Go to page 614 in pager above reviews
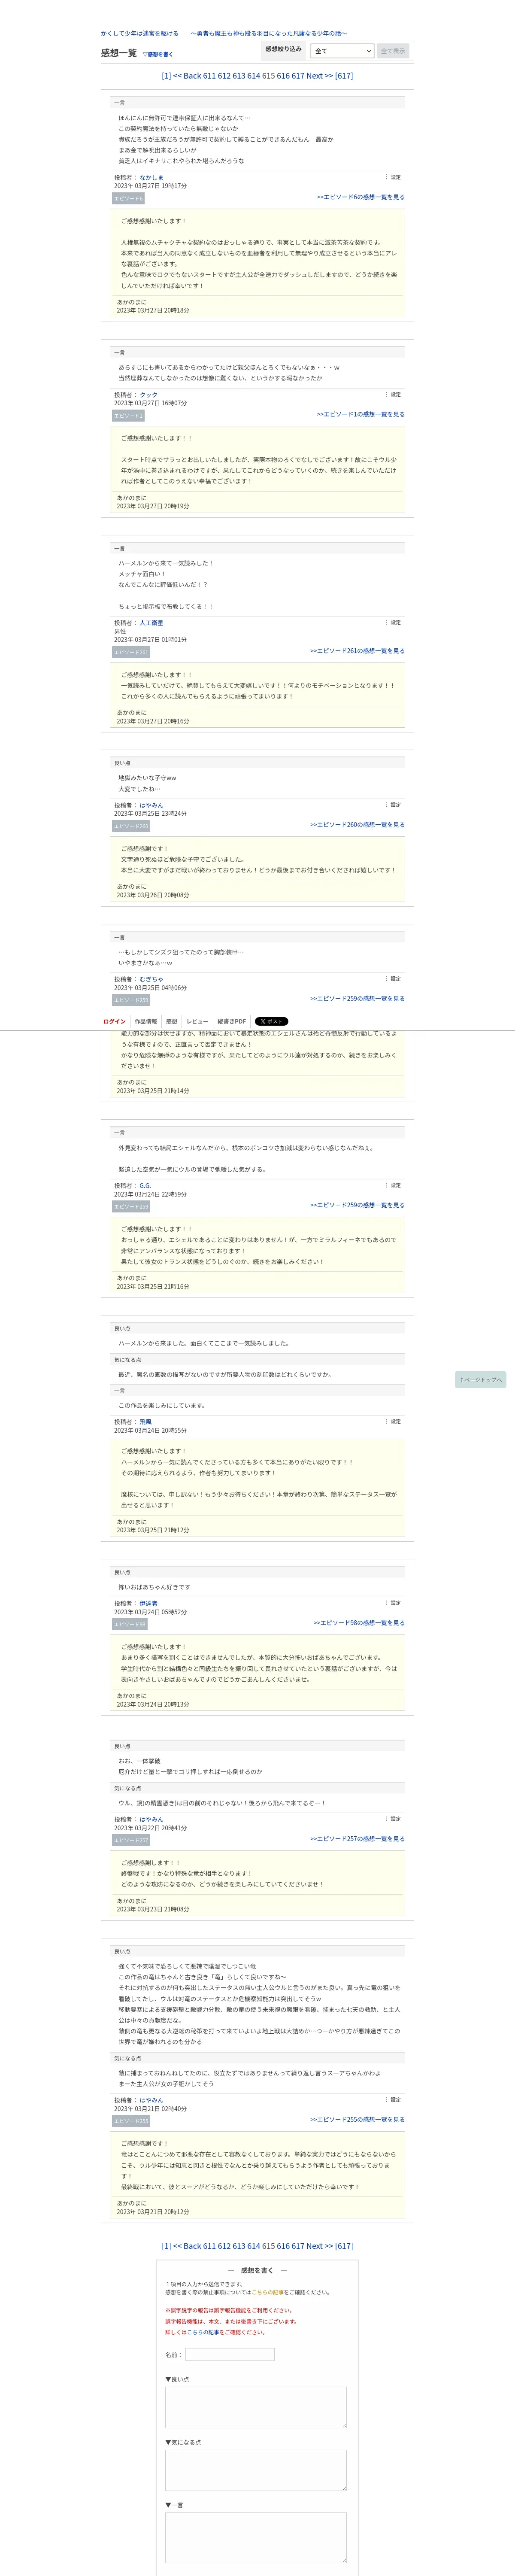Screen dimensions: 515x2576 254,76
